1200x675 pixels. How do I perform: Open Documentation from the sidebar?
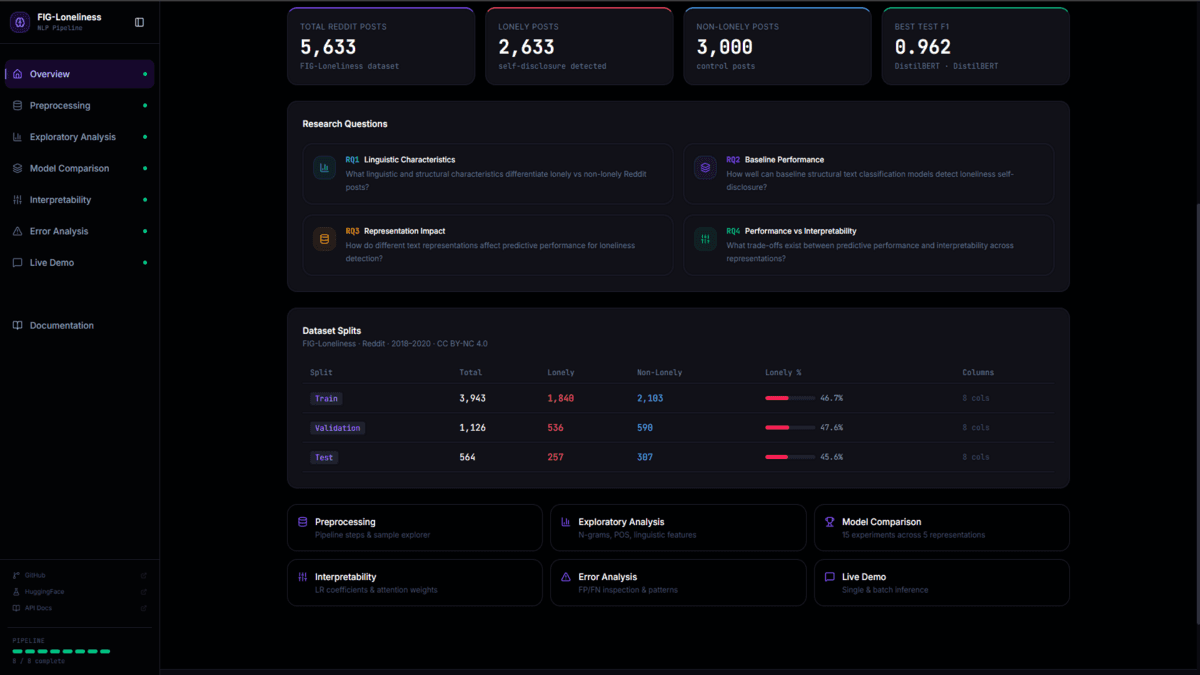[80, 325]
